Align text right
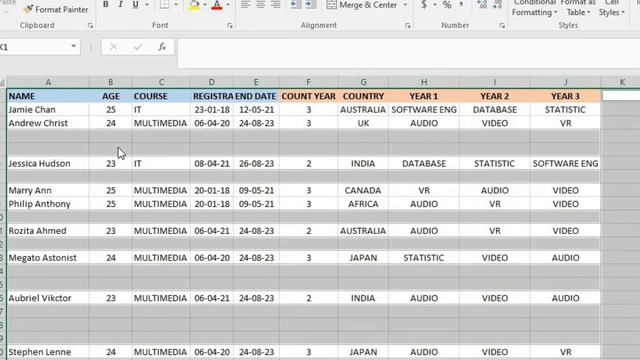This screenshot has width=640, height=360. [x=276, y=5]
